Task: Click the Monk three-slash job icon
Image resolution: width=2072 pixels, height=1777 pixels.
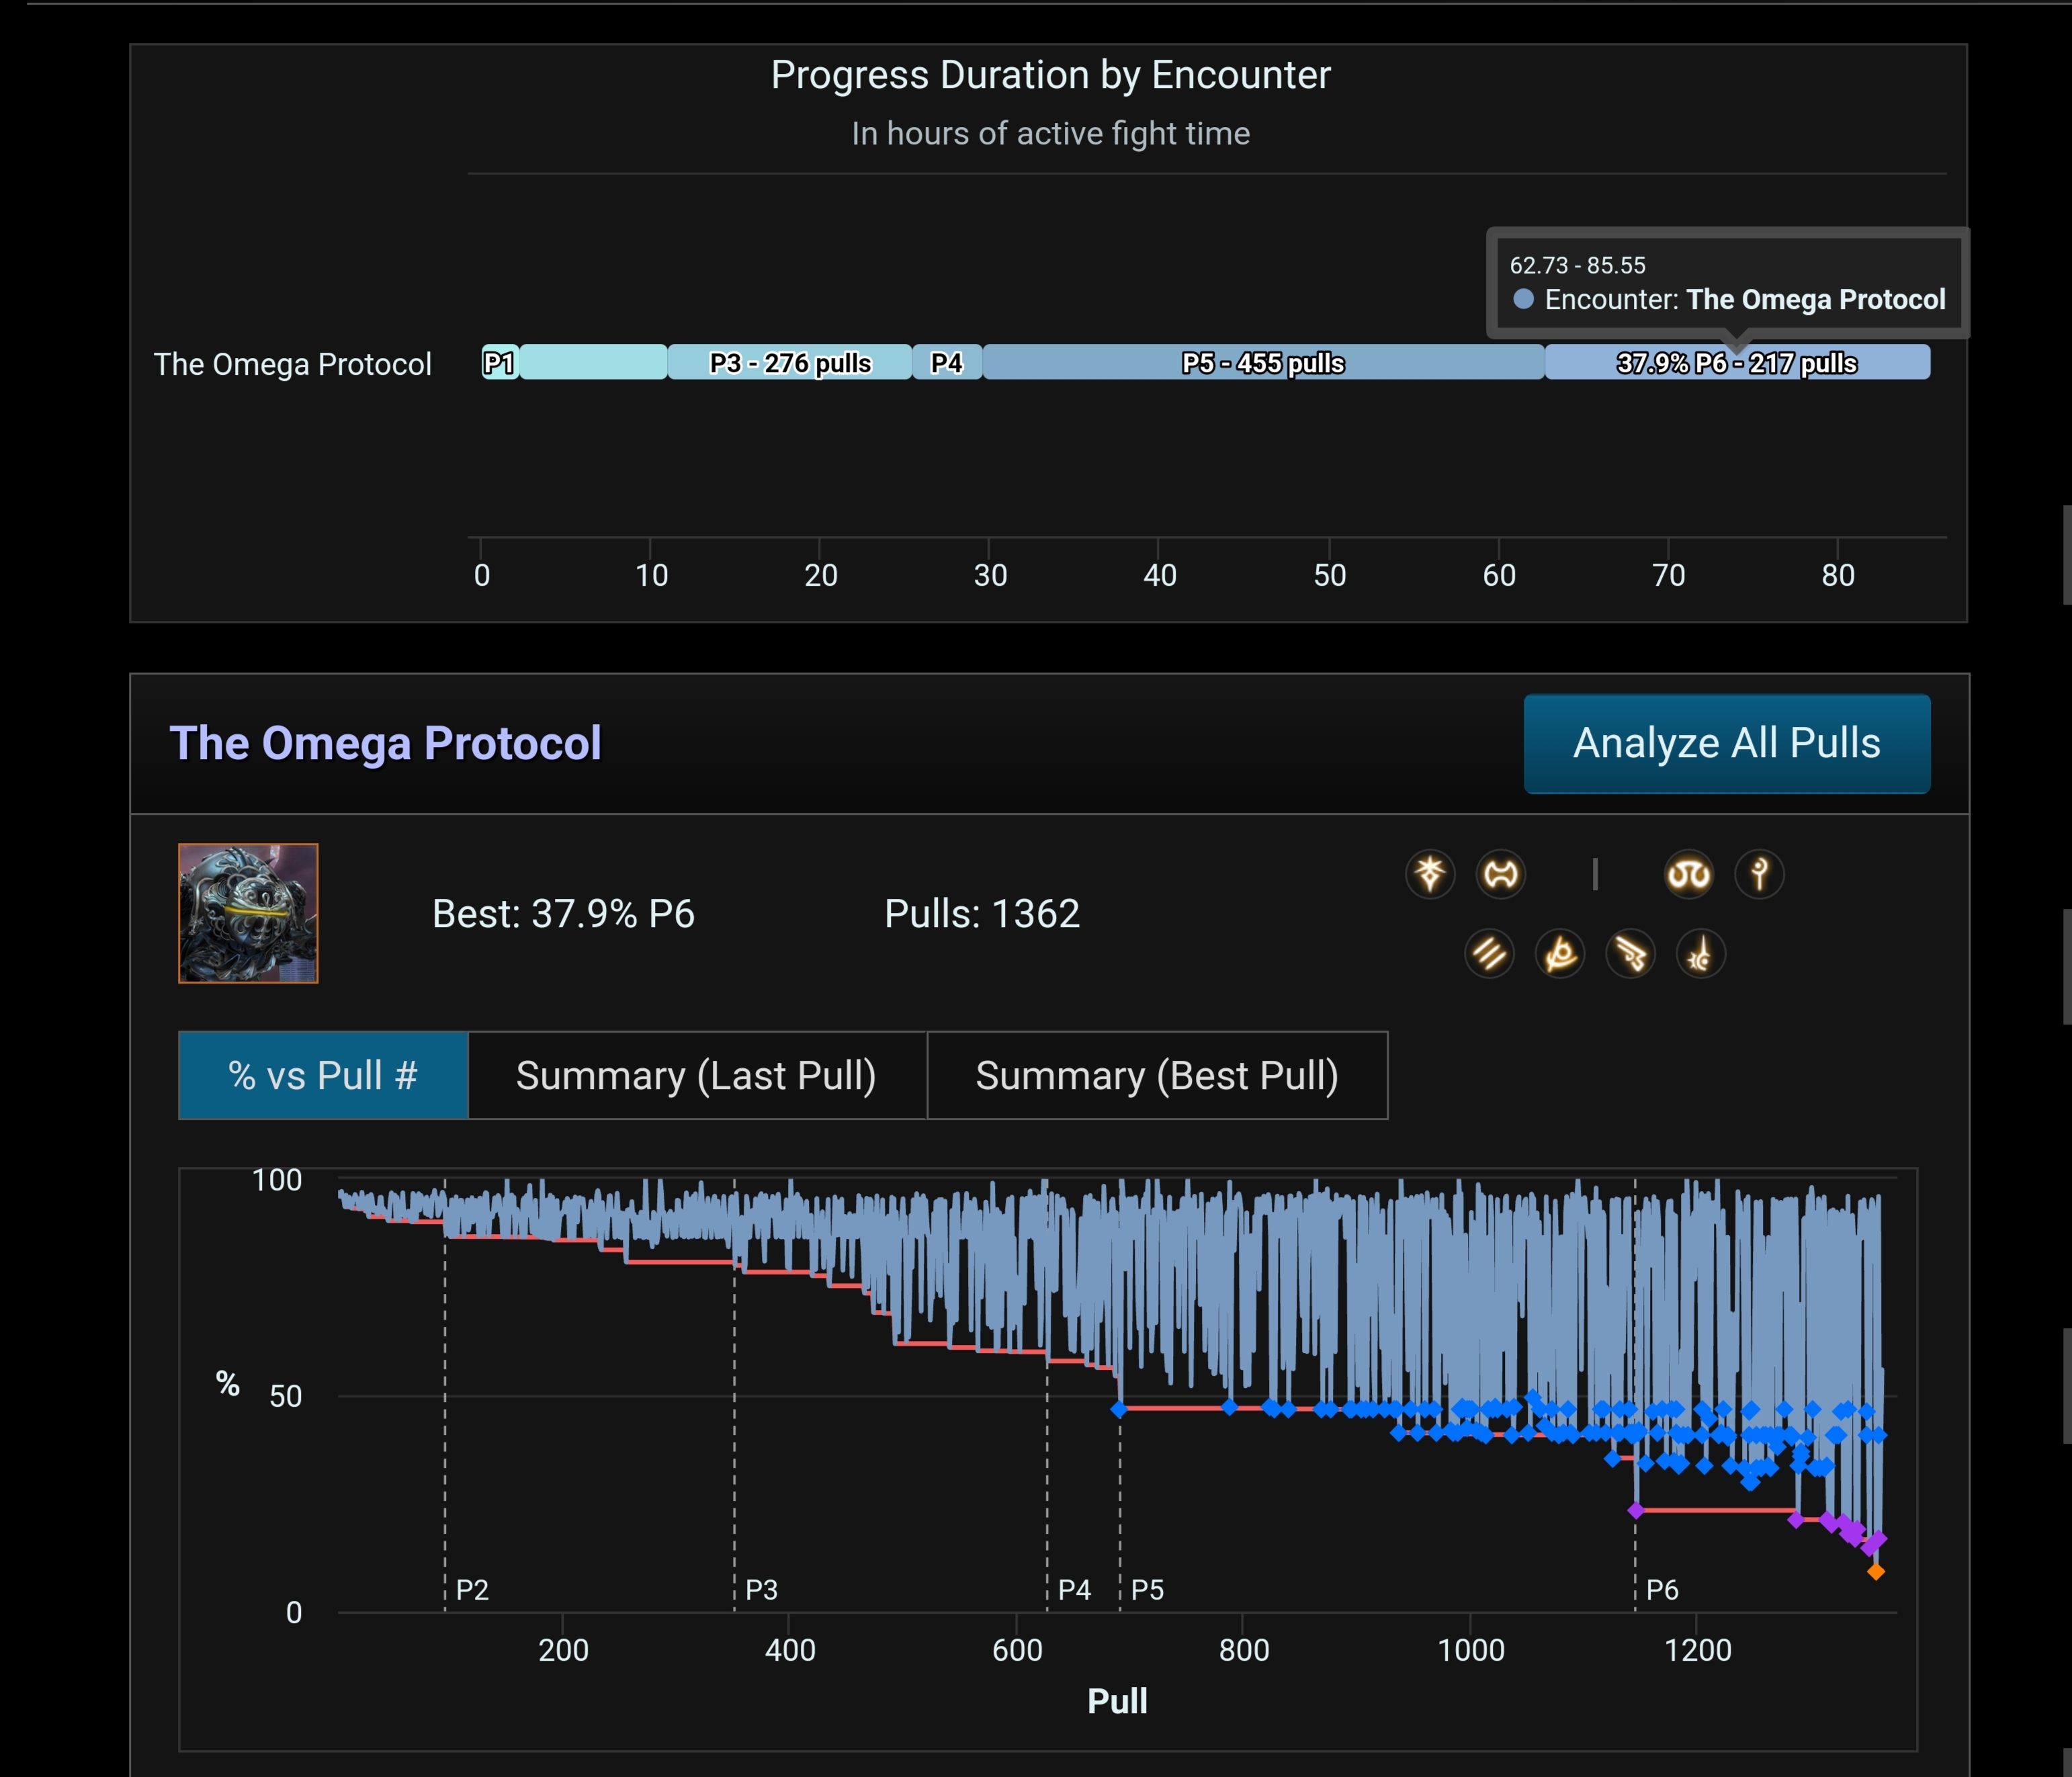Action: [1489, 953]
